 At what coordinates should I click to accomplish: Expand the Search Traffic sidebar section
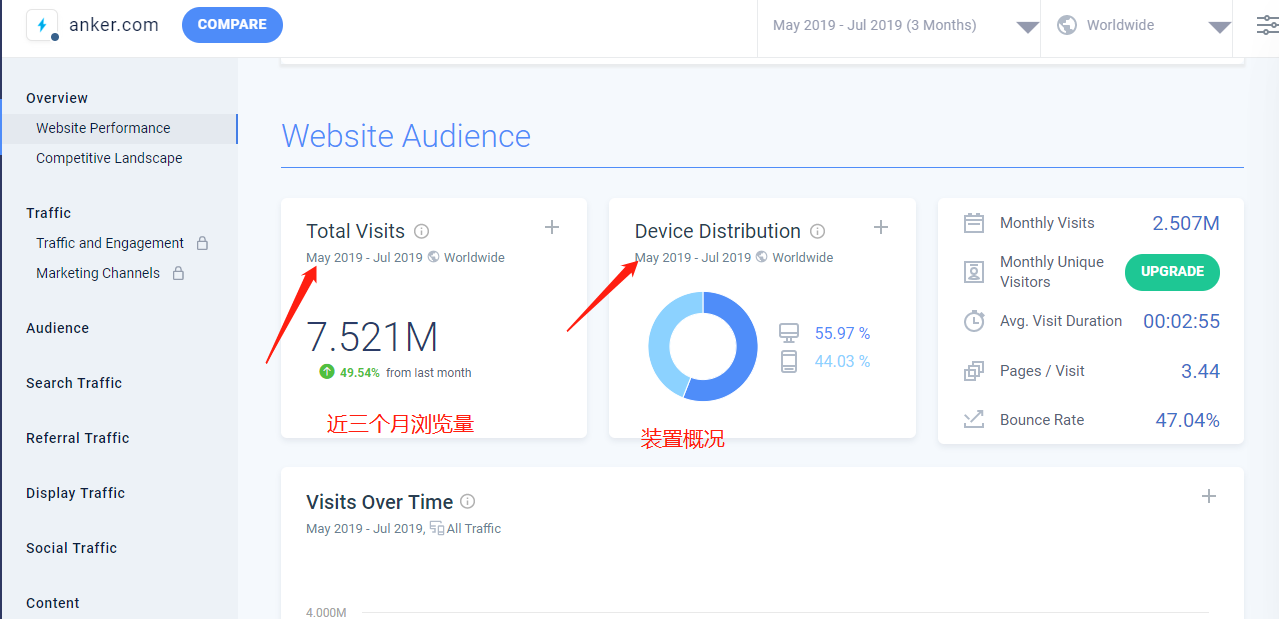pos(74,383)
